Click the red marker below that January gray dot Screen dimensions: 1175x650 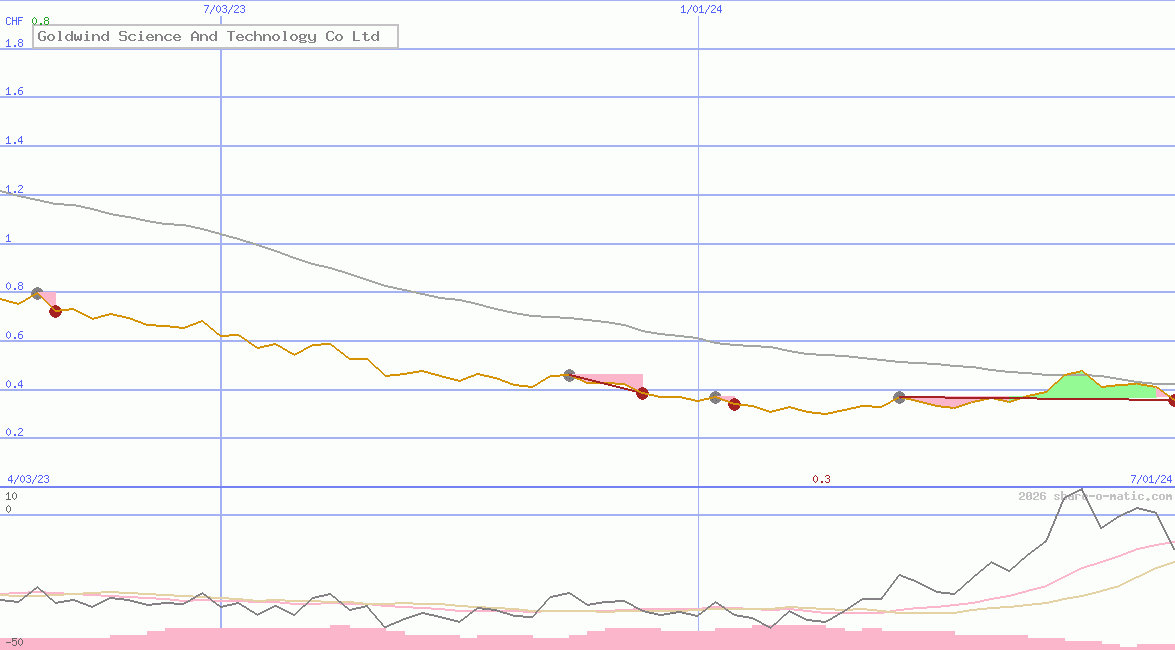[x=734, y=405]
